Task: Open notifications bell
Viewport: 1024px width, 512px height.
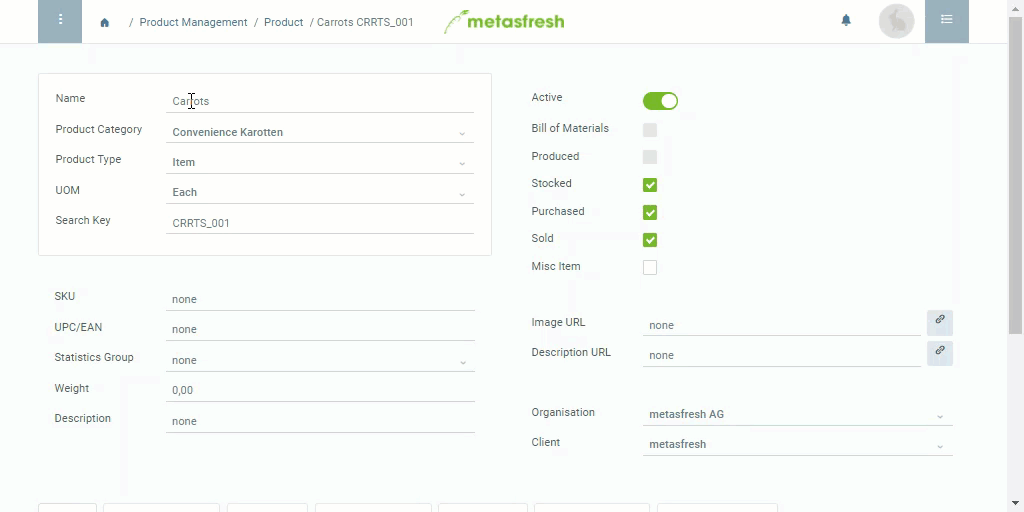Action: pos(846,20)
